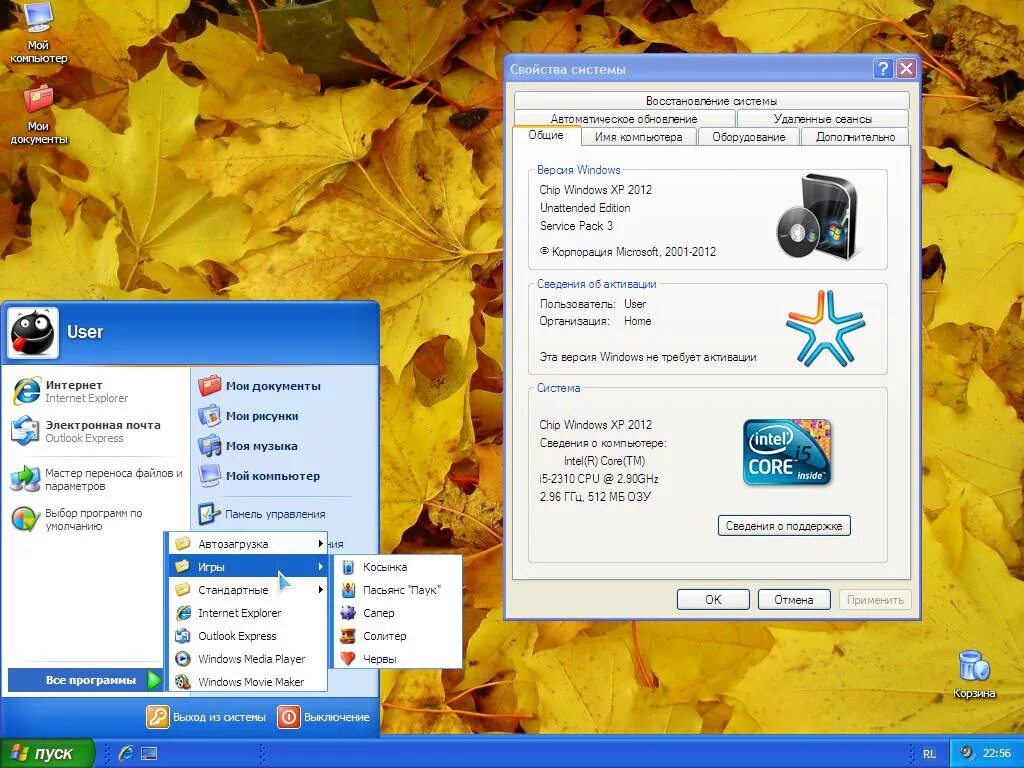Click the text Service Pack 3
Viewport: 1024px width, 768px height.
pos(576,226)
